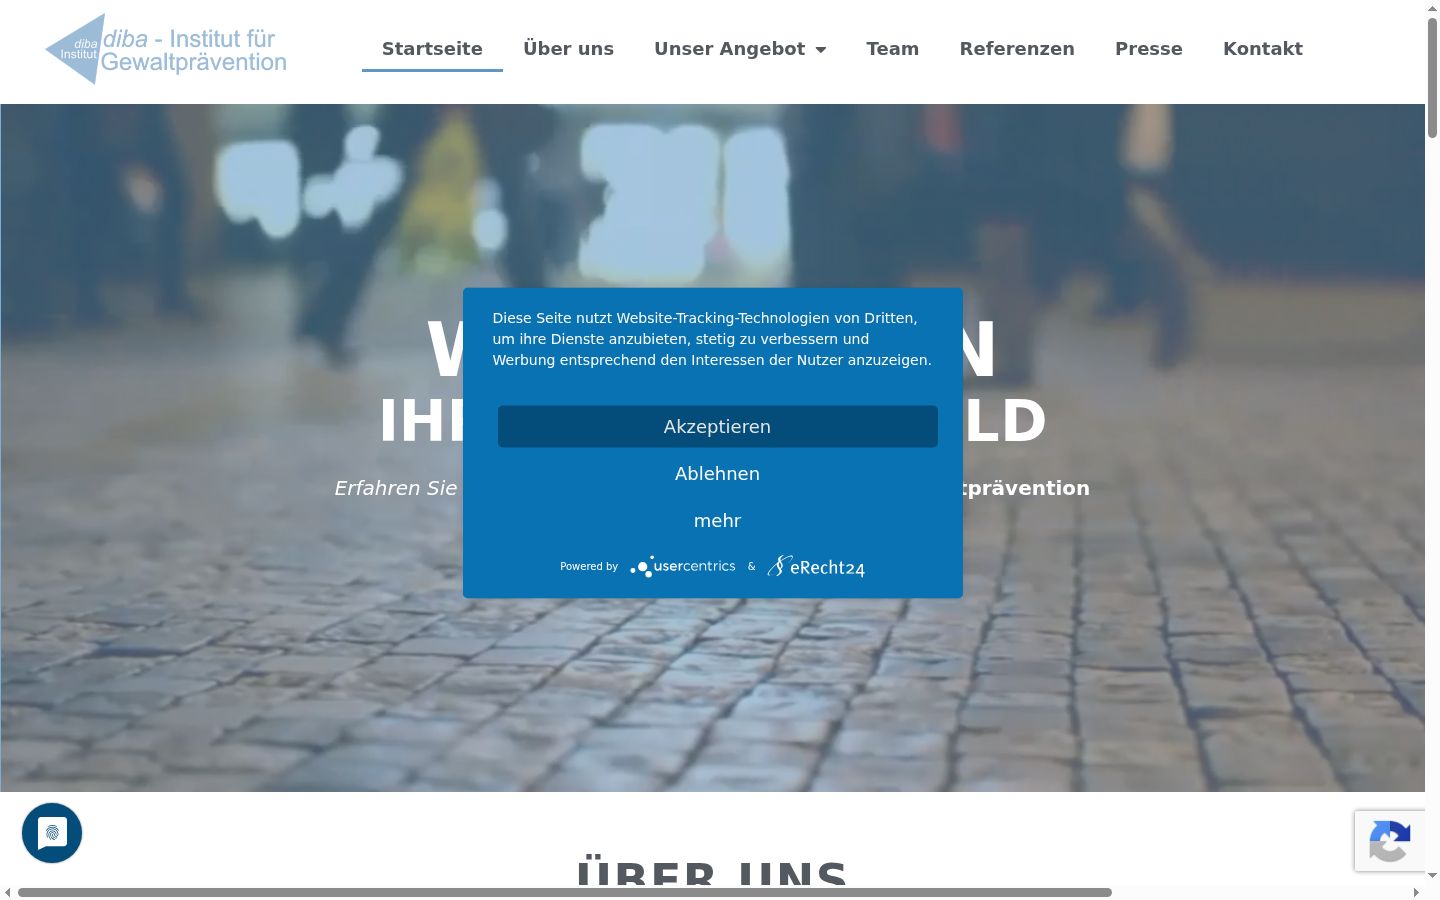Click the eRecht24 logo in consent dialog
1440x900 pixels.
pos(816,567)
